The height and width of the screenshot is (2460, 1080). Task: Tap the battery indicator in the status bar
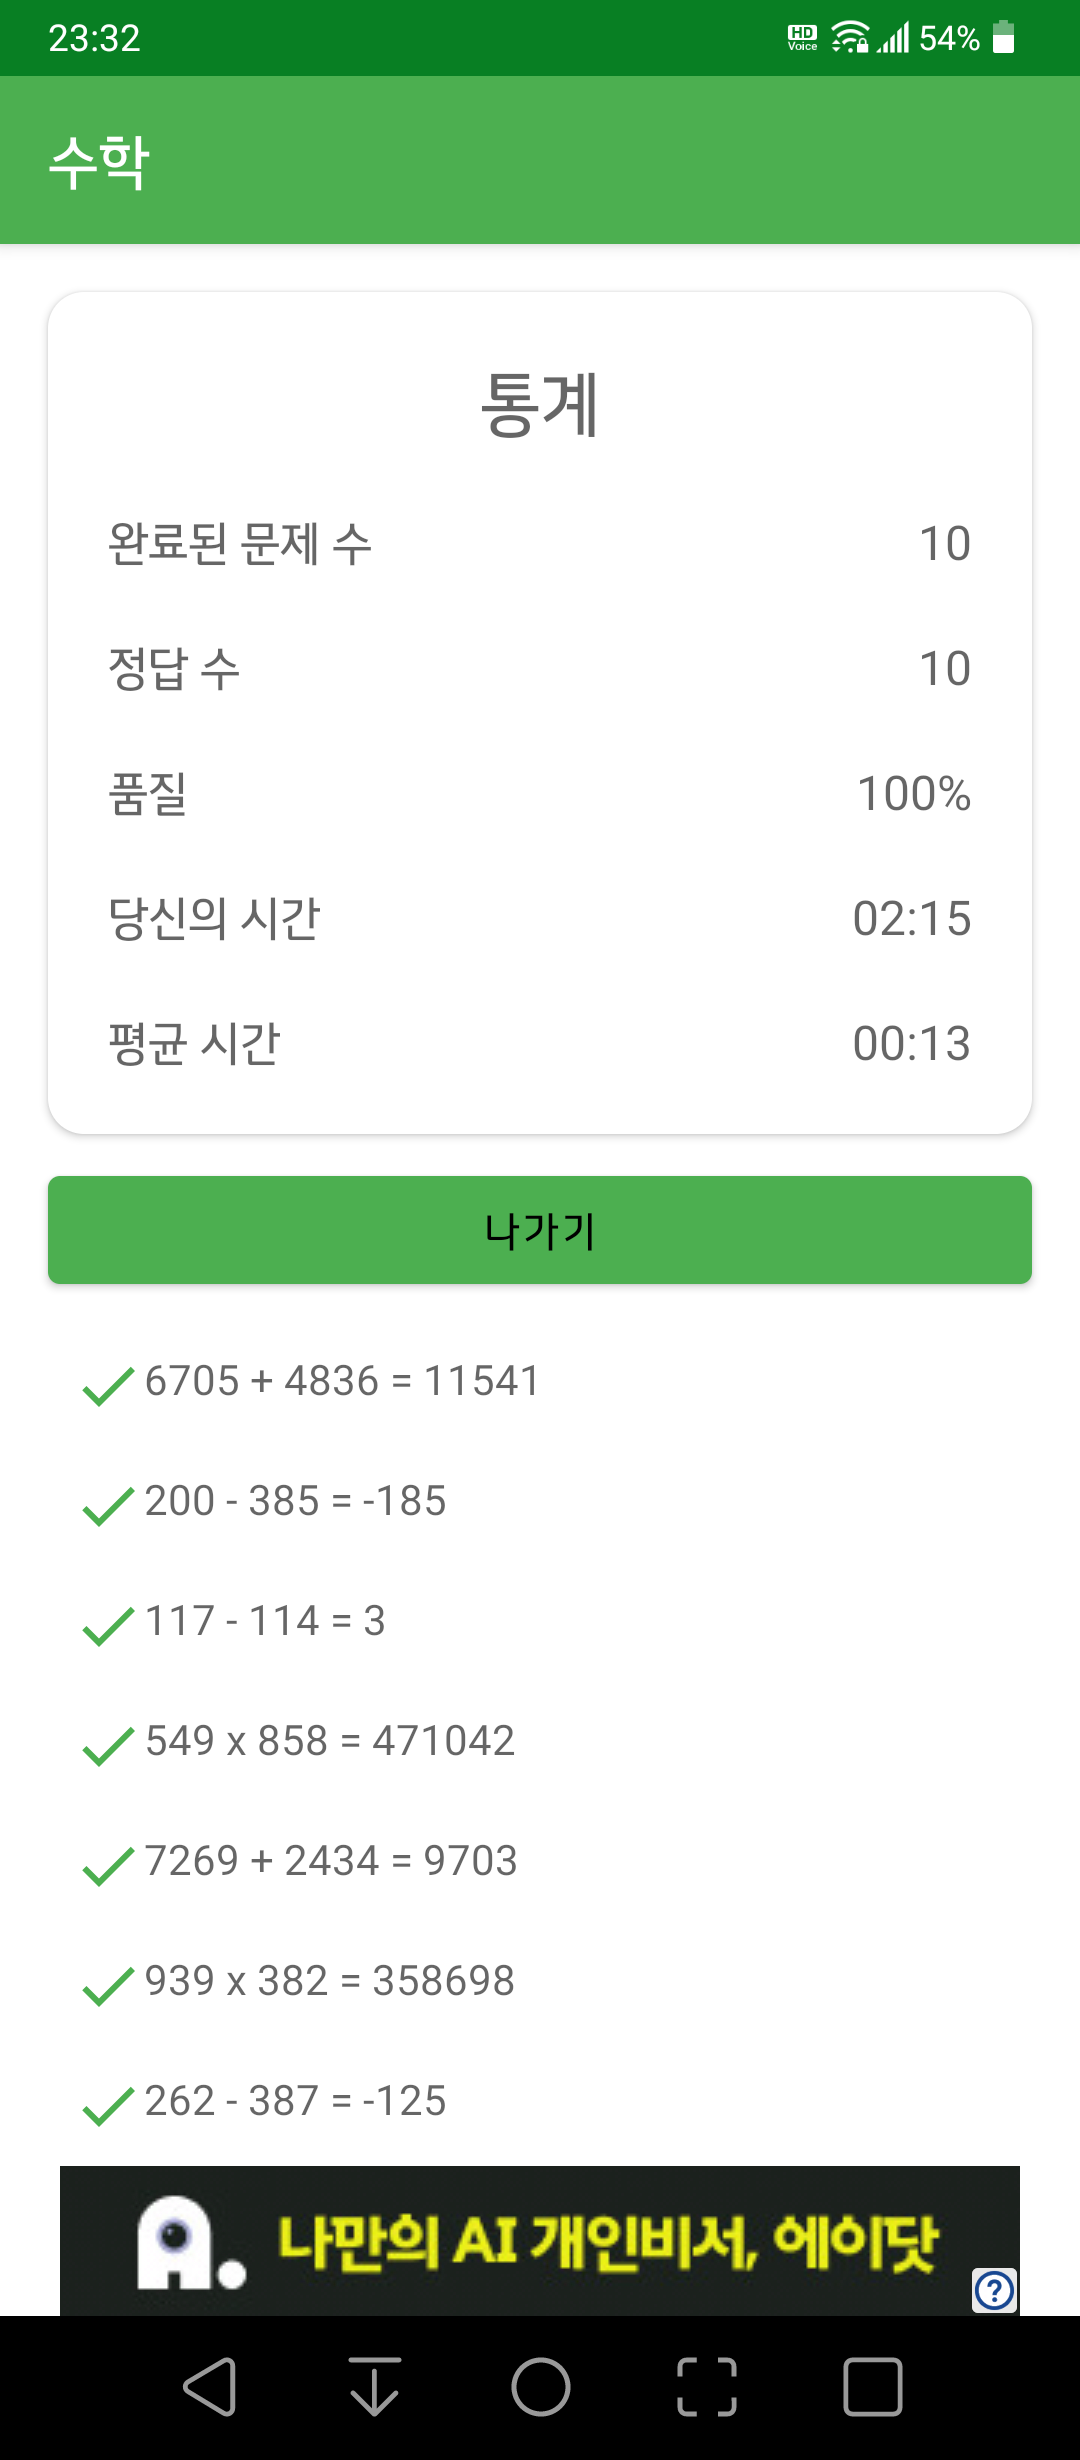[1004, 38]
